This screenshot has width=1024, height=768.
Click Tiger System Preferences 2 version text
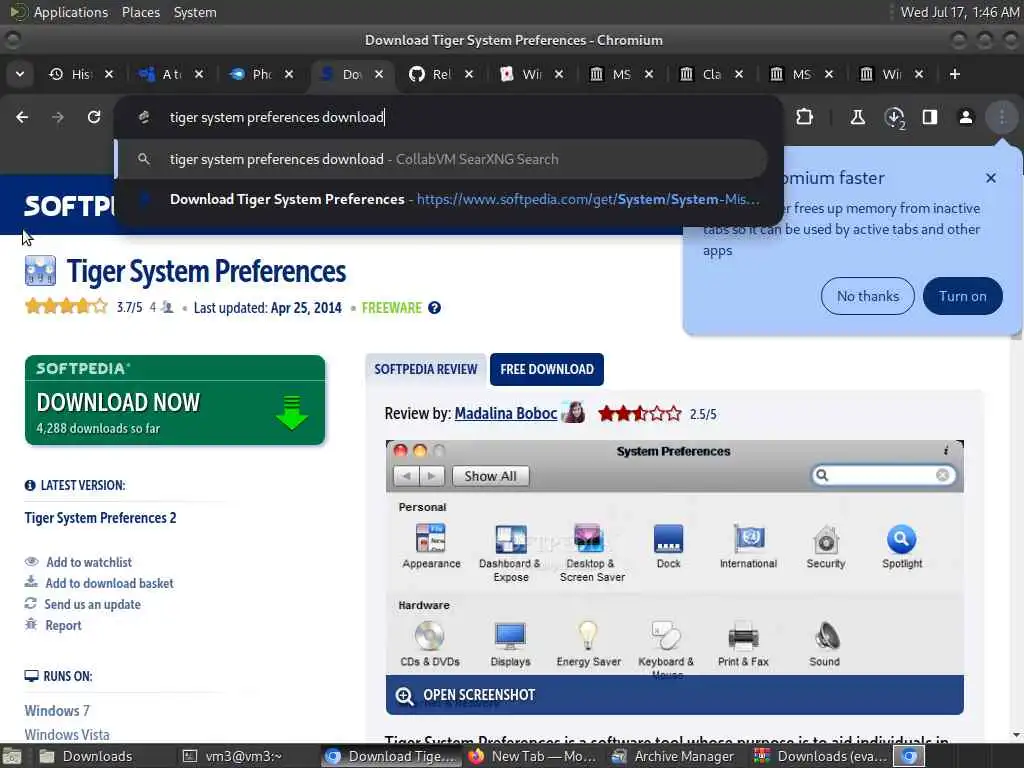coord(101,518)
